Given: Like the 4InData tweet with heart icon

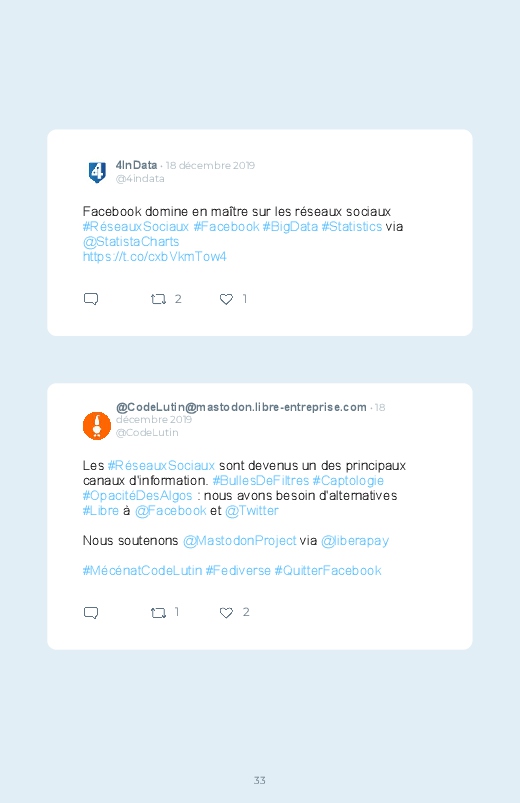Looking at the screenshot, I should [x=226, y=299].
